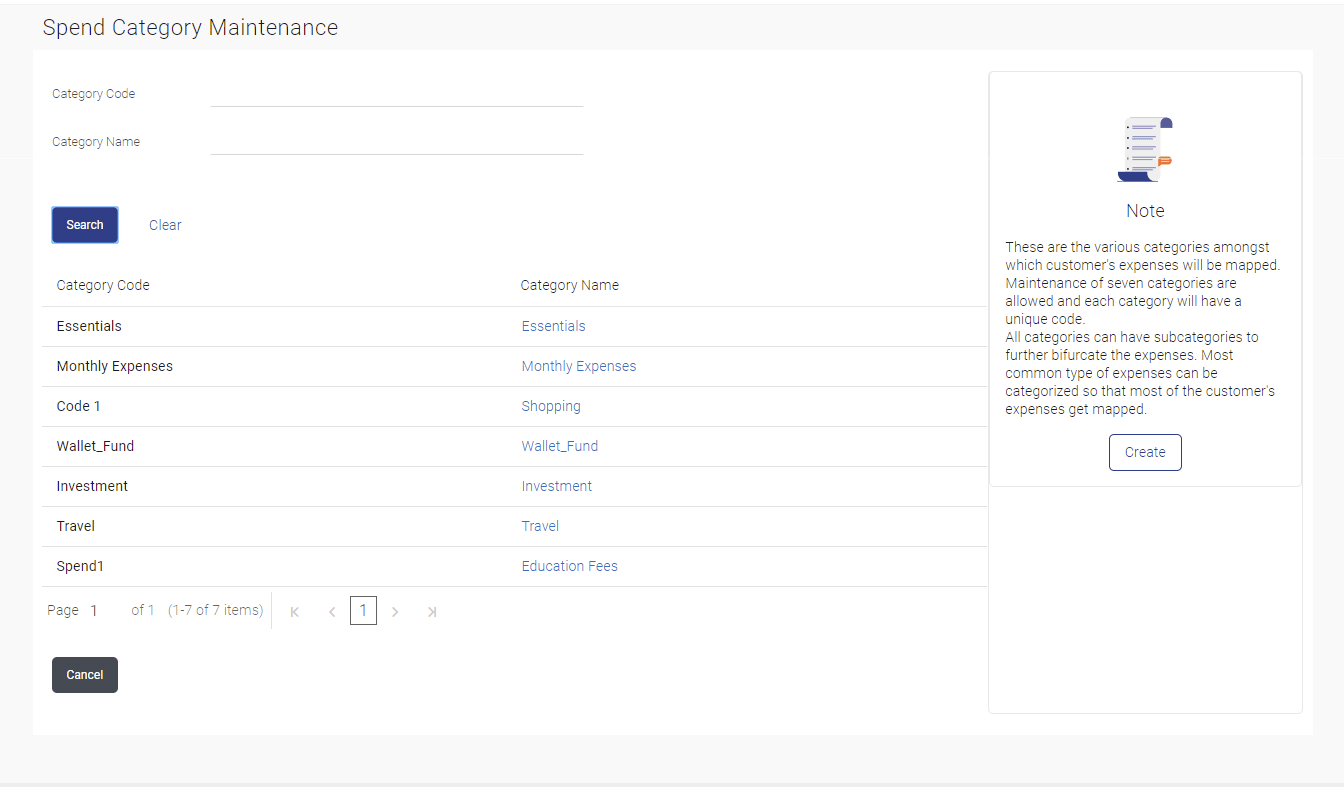Open the Wallet_Fund category link
This screenshot has height=787, width=1344.
click(559, 446)
